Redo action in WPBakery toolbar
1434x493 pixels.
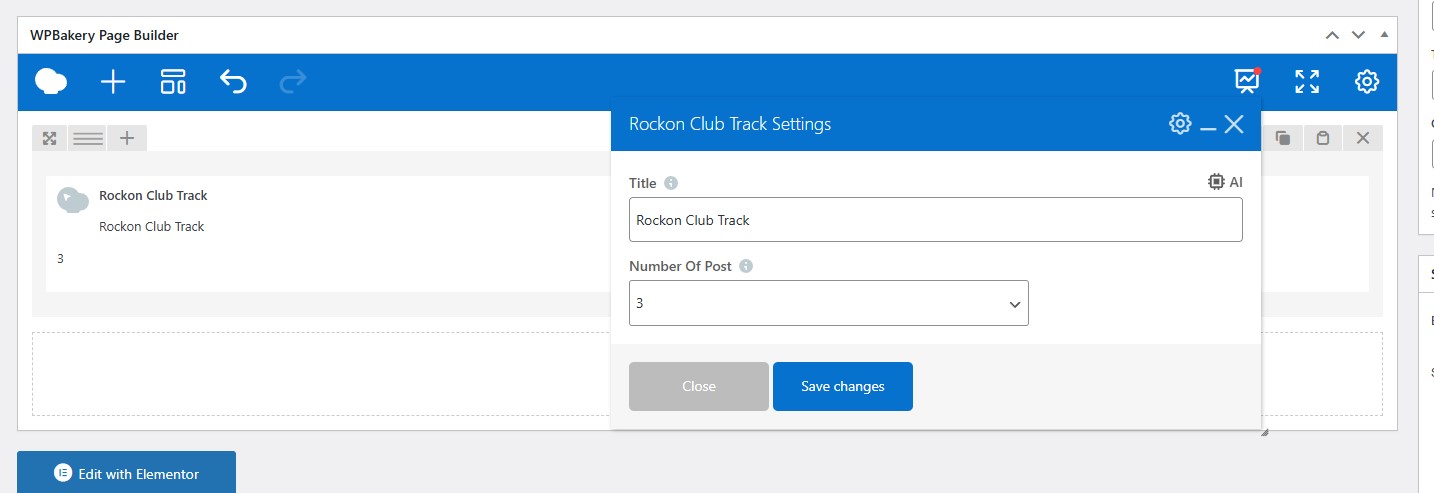tap(293, 82)
